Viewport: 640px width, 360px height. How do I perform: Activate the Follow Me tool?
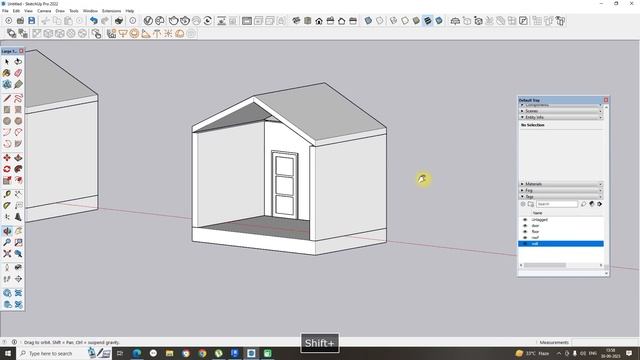click(x=18, y=169)
